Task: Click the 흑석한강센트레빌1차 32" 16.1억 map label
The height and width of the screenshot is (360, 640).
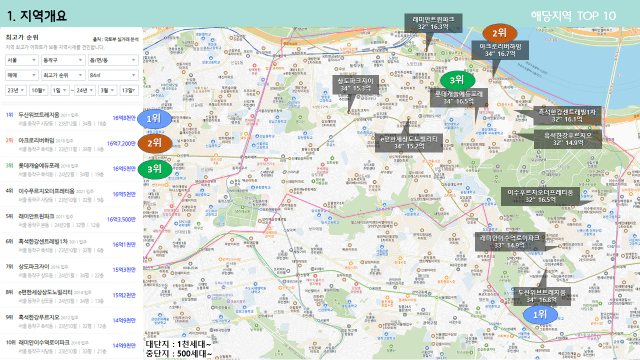Action: pyautogui.click(x=567, y=116)
